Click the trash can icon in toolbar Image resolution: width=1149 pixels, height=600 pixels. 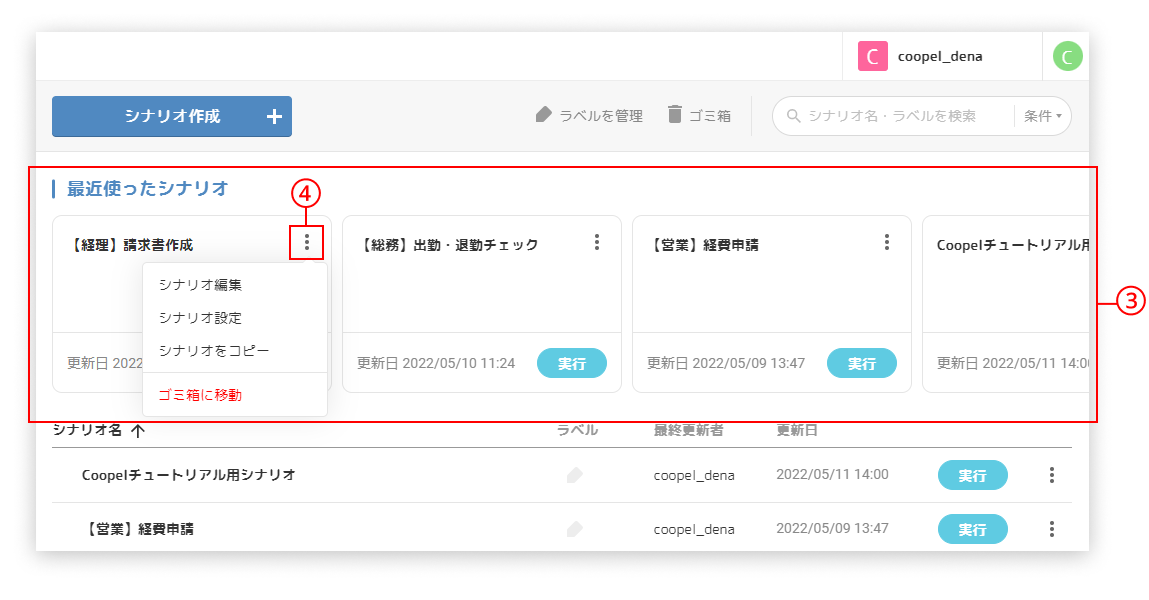675,114
